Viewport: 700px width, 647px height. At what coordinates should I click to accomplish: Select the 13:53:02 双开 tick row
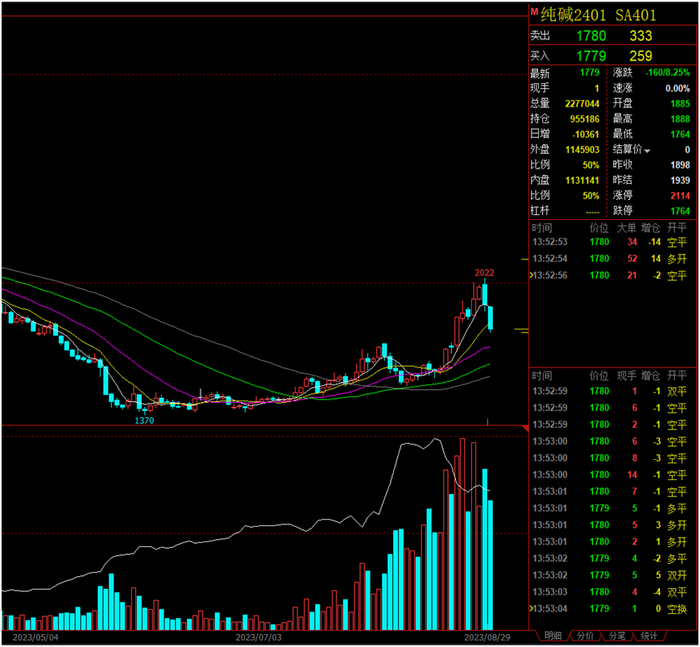(609, 576)
